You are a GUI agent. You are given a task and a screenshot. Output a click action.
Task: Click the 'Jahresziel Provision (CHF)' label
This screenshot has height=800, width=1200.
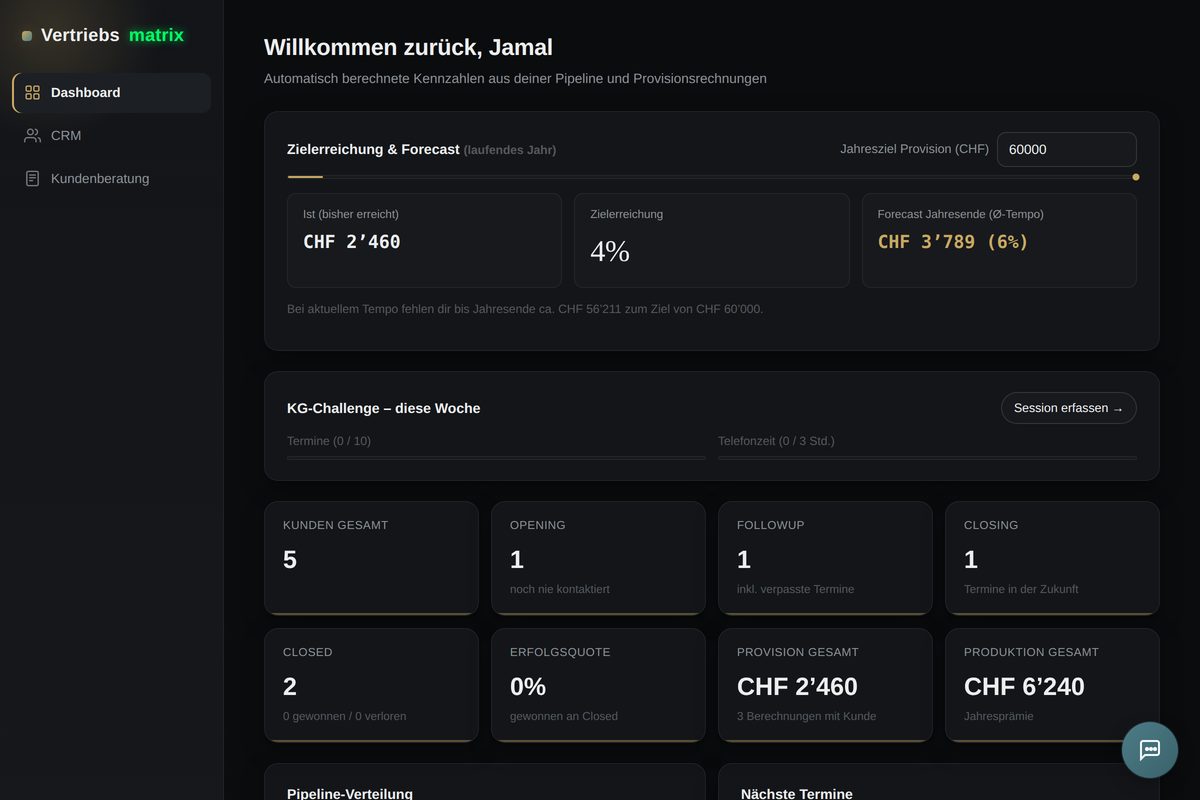914,149
